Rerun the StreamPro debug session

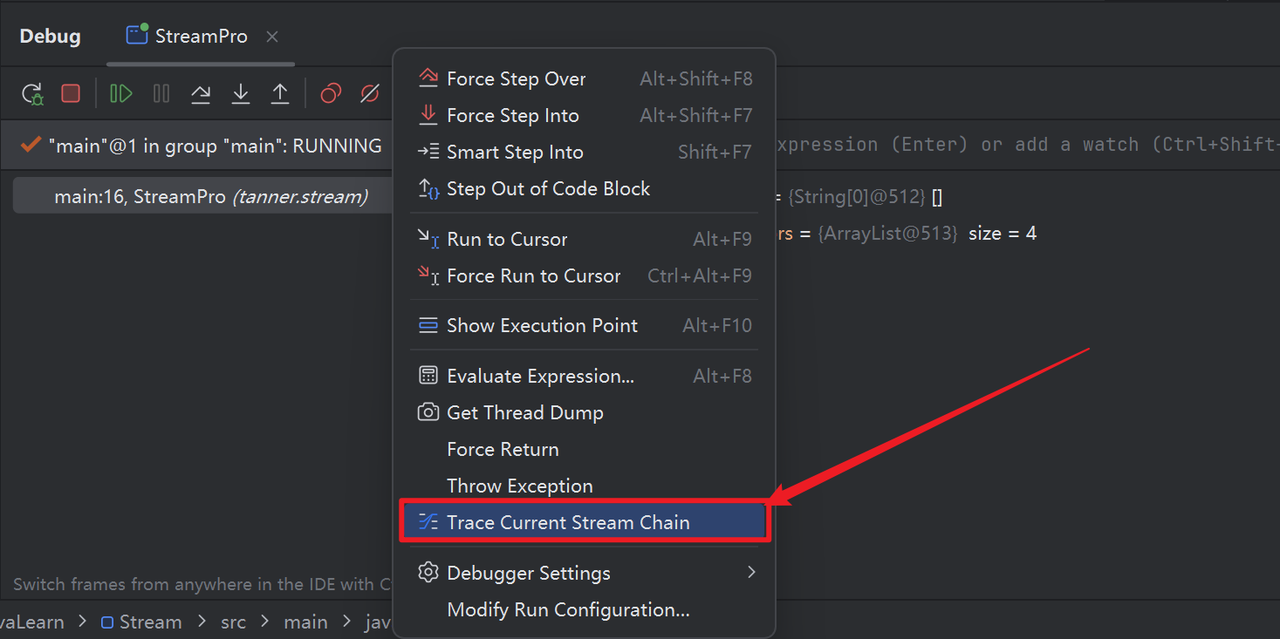(x=32, y=94)
